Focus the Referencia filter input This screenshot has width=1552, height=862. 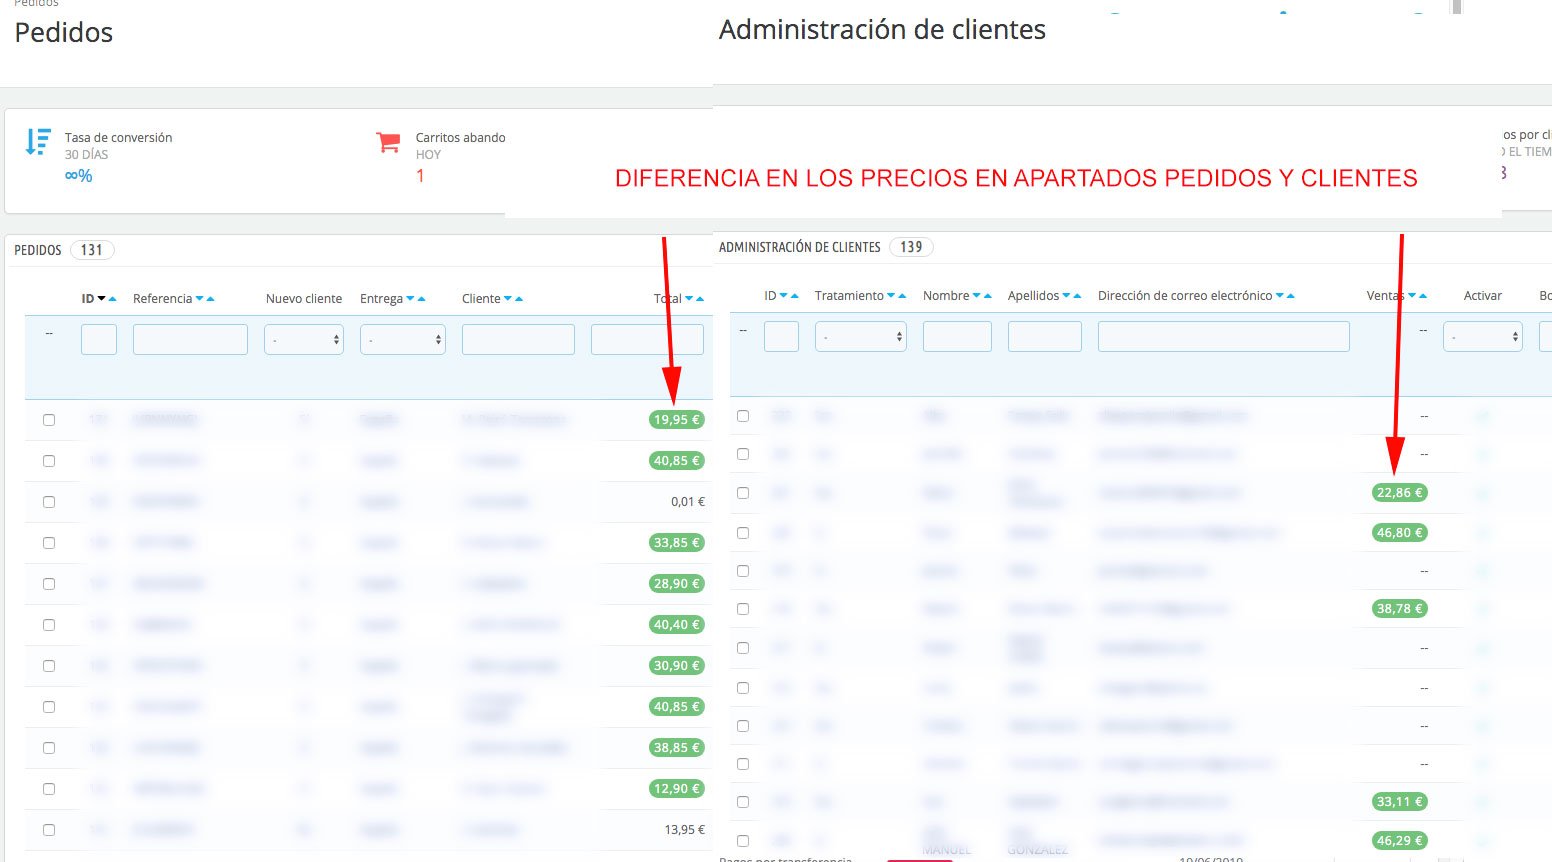click(190, 340)
